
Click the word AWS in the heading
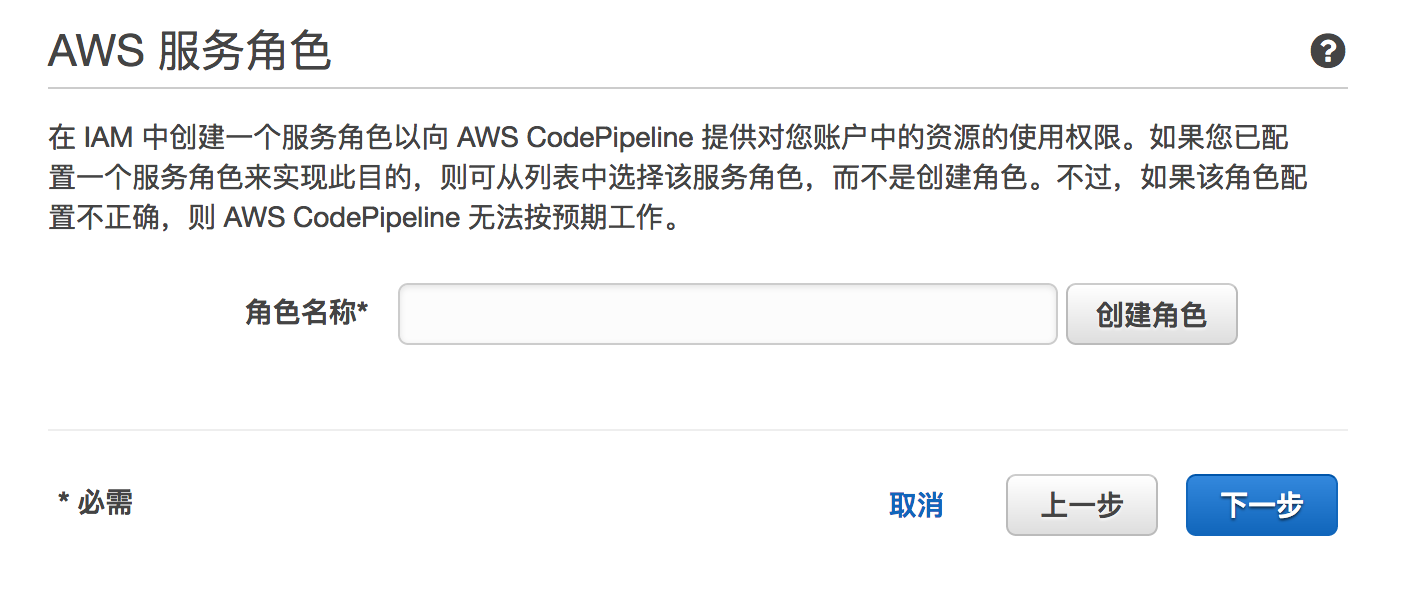(95, 51)
